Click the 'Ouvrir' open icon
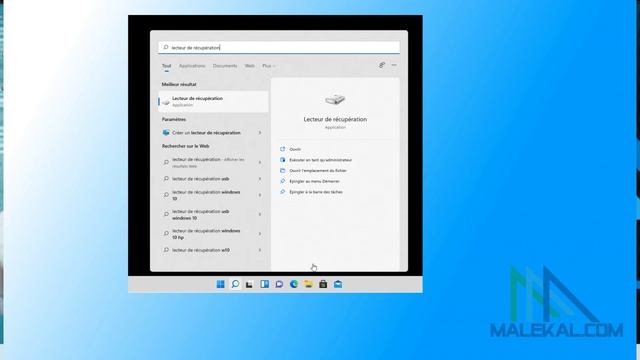The image size is (640, 360). pyautogui.click(x=282, y=149)
